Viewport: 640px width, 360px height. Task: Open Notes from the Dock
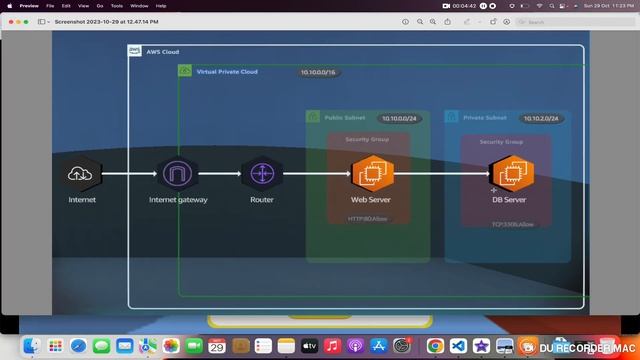[286, 346]
